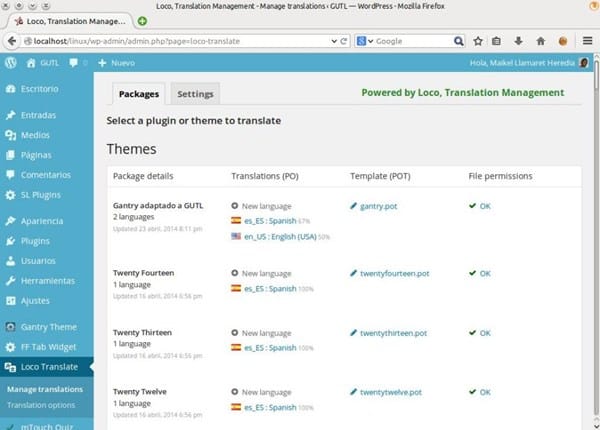This screenshot has height=430, width=600.
Task: Click the browser back arrow button
Action: [x=13, y=41]
